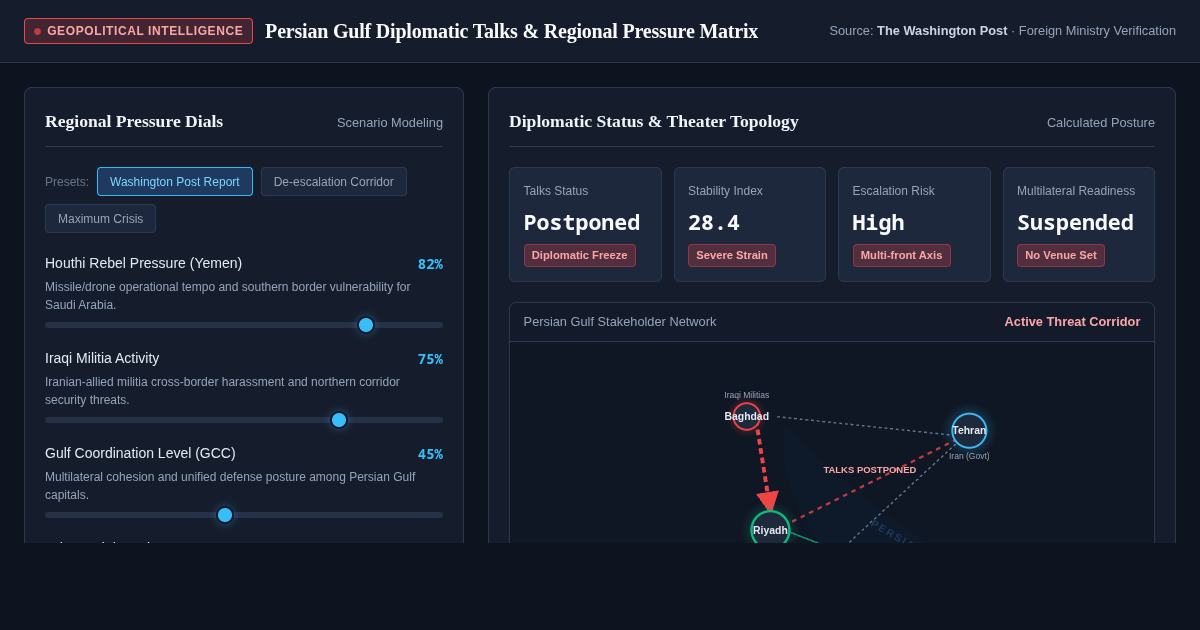Click the page title Persian Gulf Diplomatic Talks
Image resolution: width=1200 pixels, height=630 pixels.
point(511,31)
